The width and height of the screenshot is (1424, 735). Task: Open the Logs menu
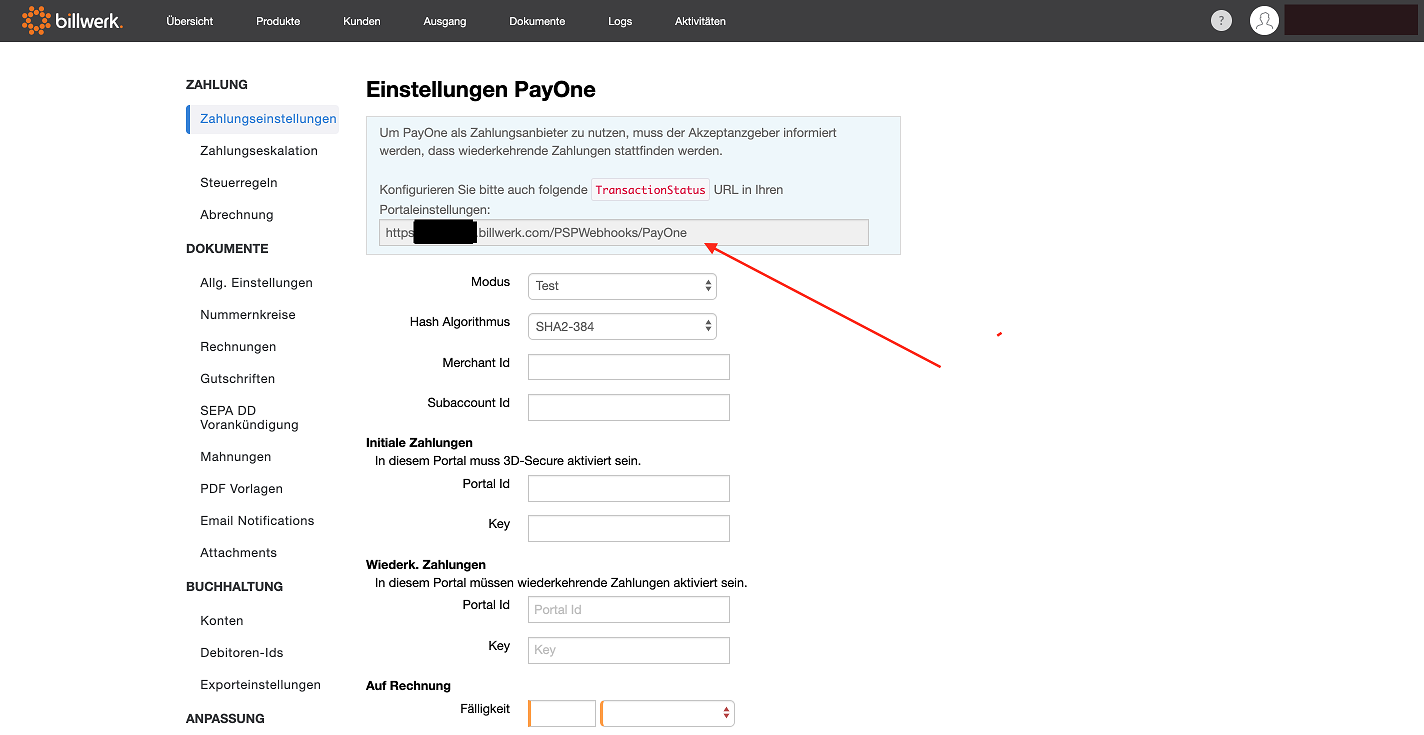click(620, 21)
